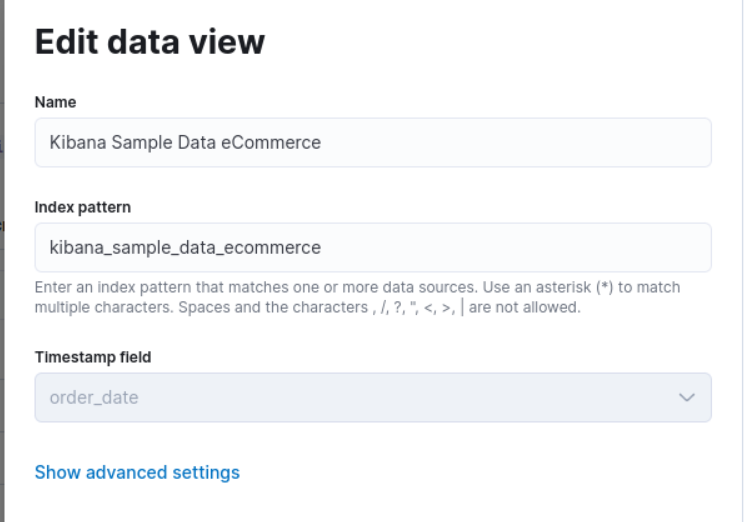The width and height of the screenshot is (746, 522).
Task: Click the "Name" field label
Action: [x=56, y=102]
